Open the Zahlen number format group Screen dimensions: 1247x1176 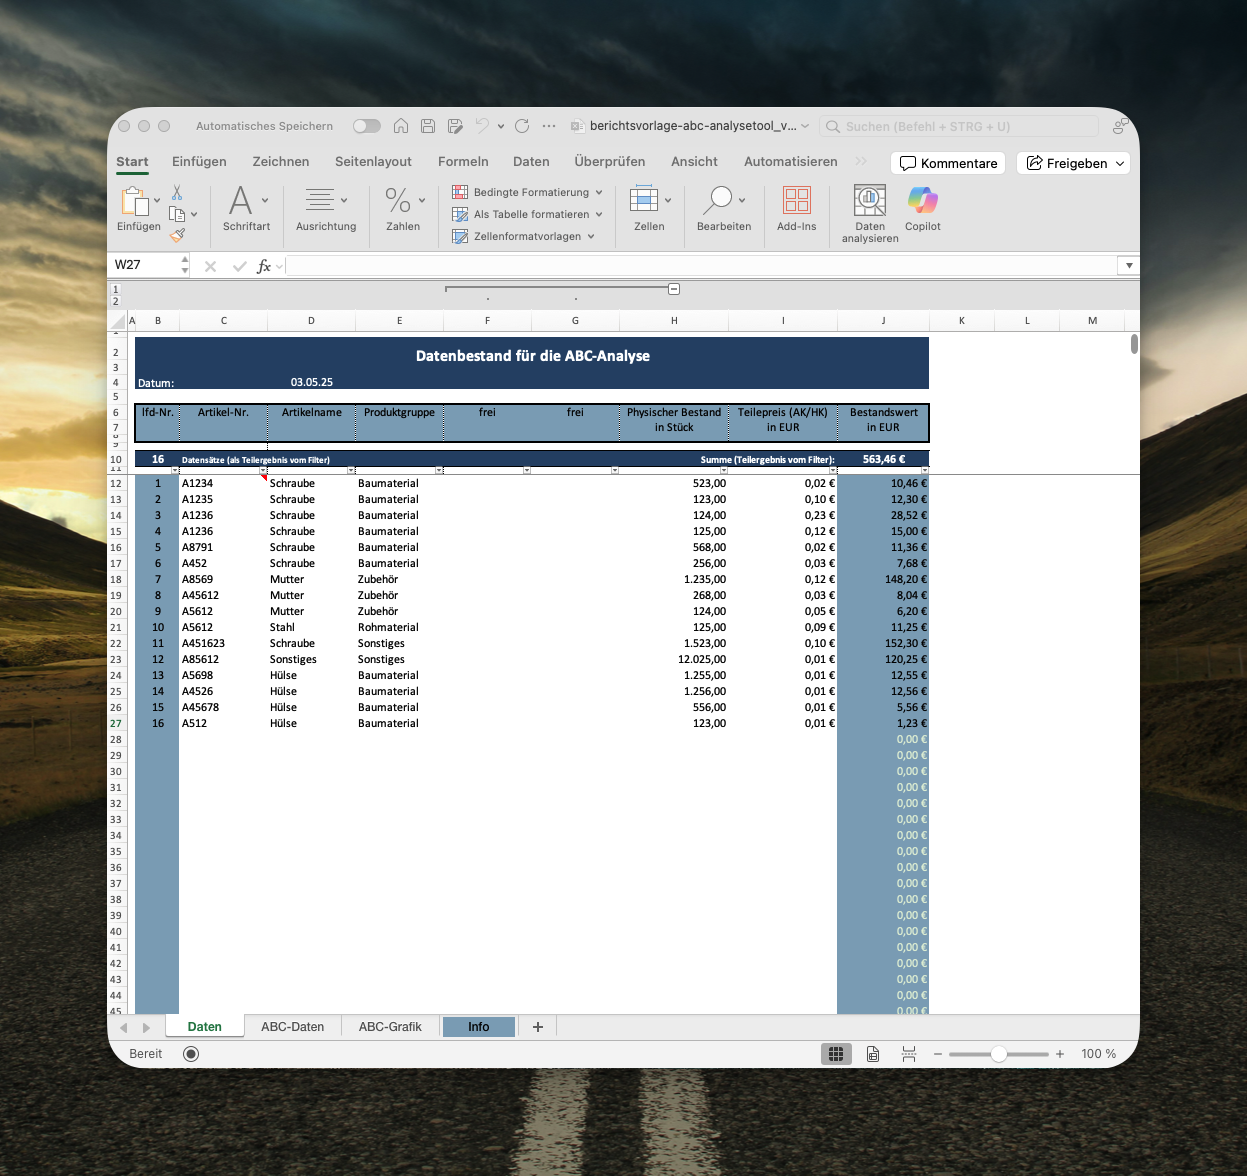[x=403, y=209]
